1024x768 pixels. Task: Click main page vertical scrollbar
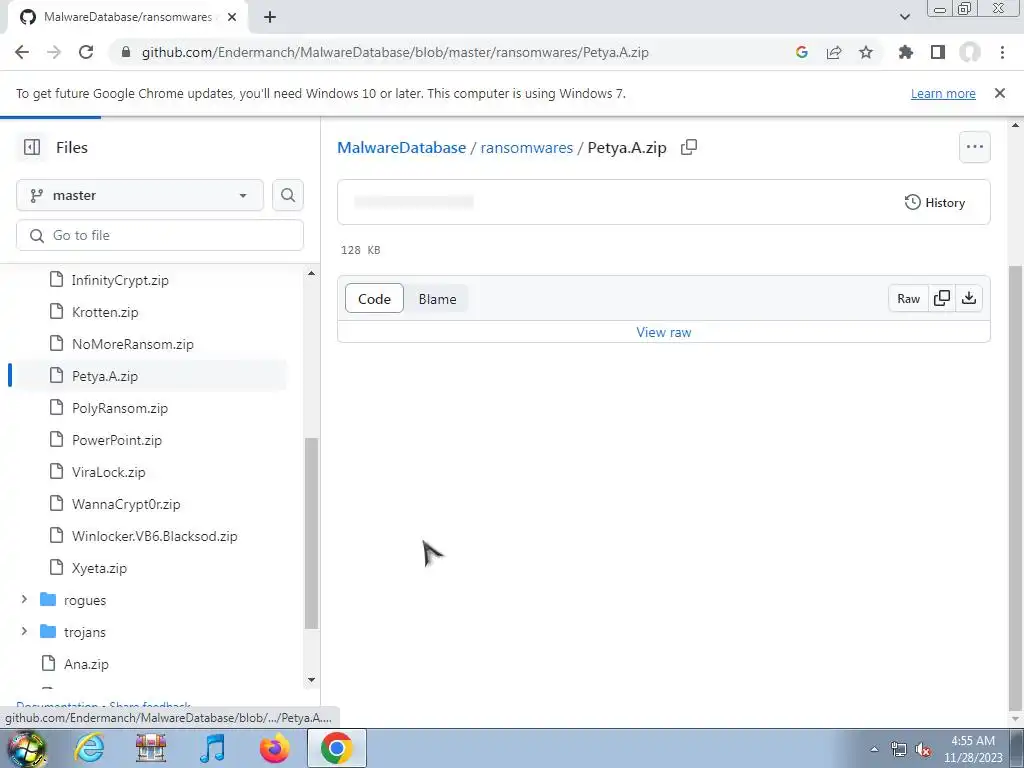point(1016,487)
